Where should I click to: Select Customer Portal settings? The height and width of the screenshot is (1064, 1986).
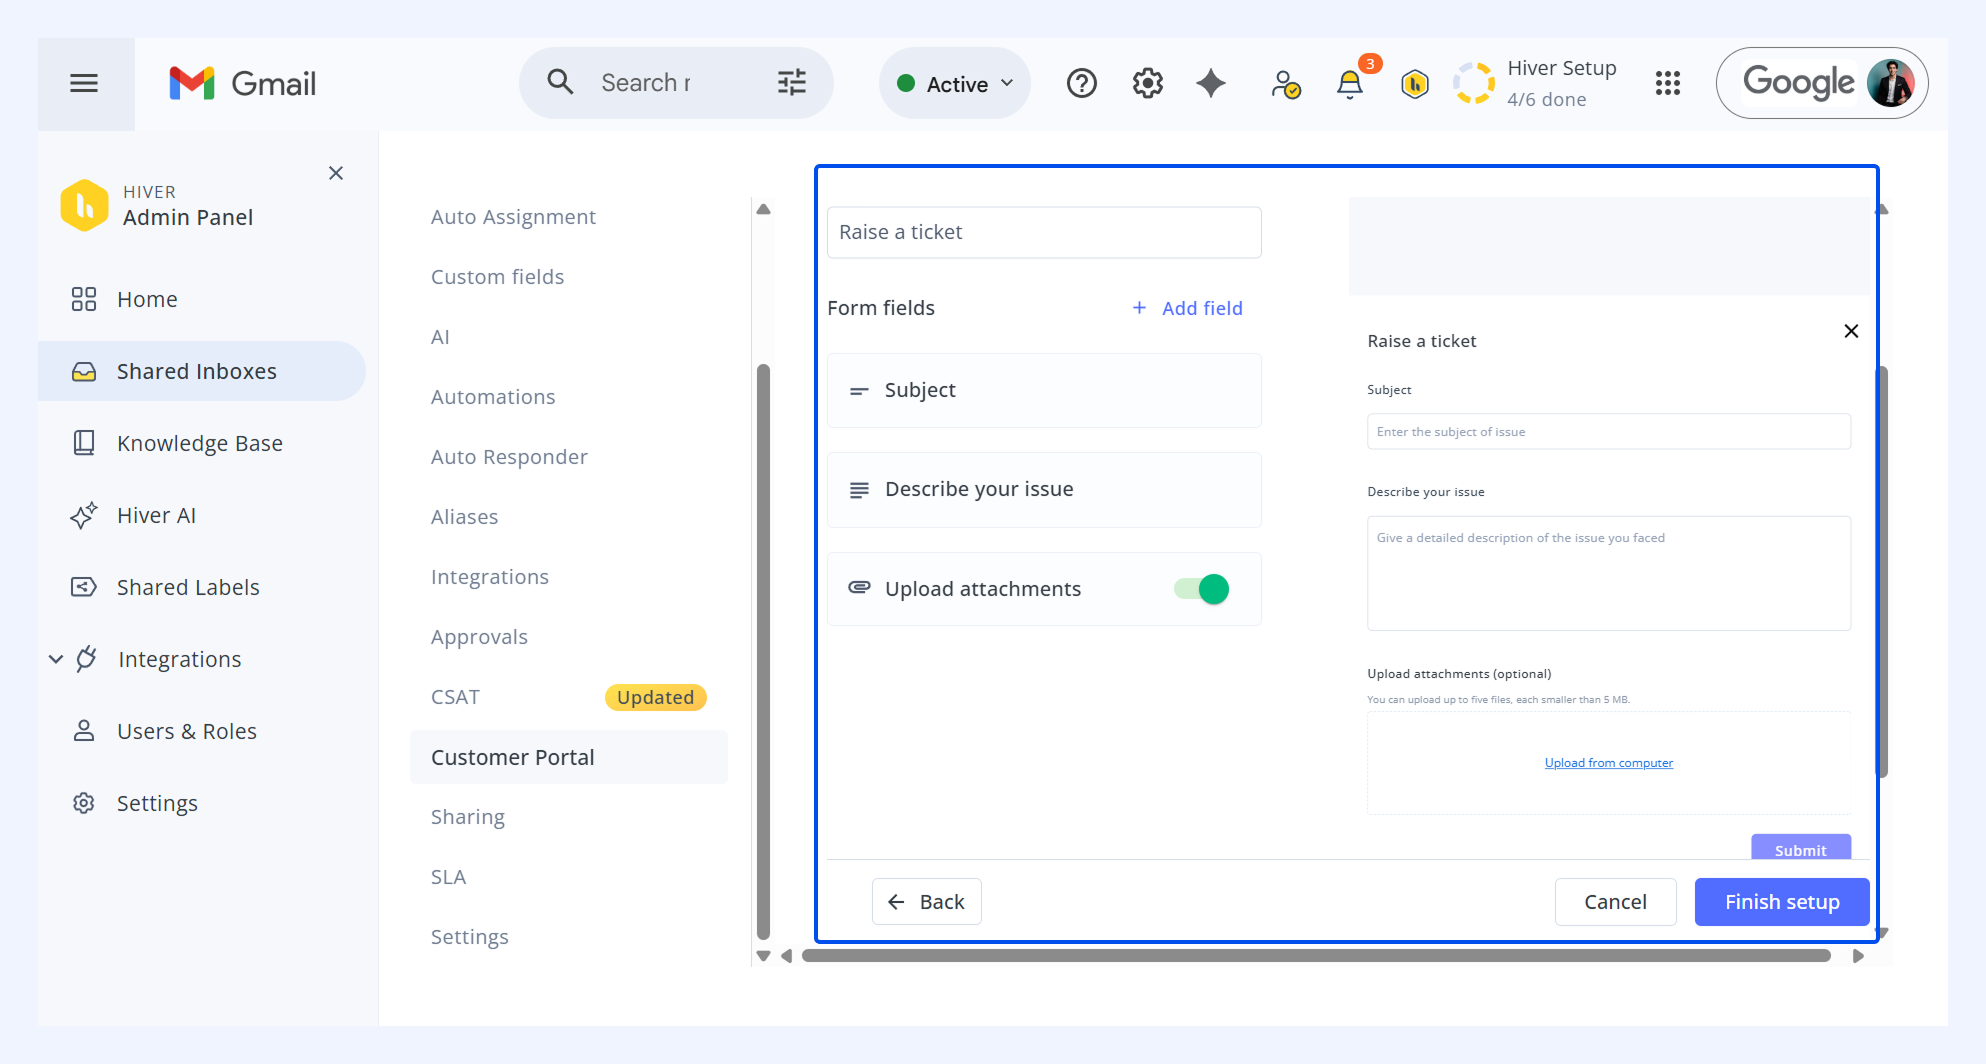click(569, 757)
